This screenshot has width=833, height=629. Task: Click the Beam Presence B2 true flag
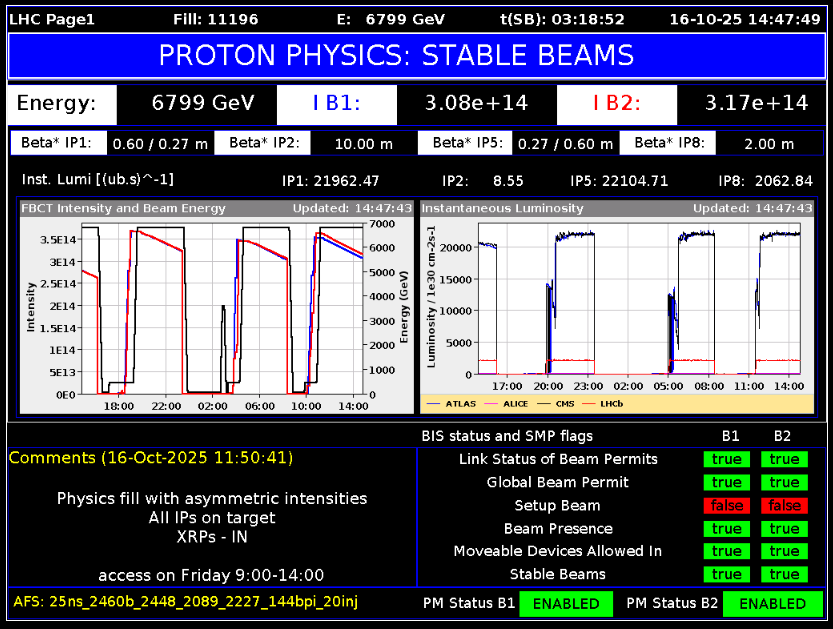[784, 529]
